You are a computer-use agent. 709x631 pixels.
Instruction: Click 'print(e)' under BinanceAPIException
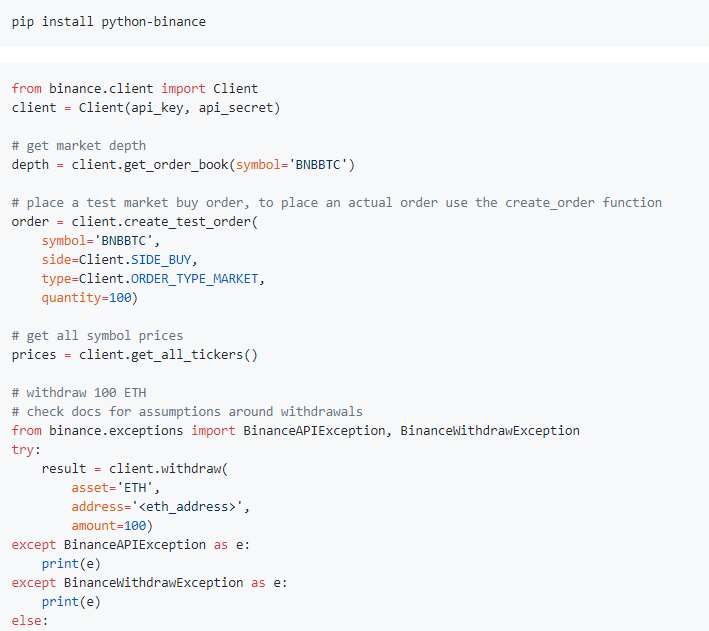point(71,564)
